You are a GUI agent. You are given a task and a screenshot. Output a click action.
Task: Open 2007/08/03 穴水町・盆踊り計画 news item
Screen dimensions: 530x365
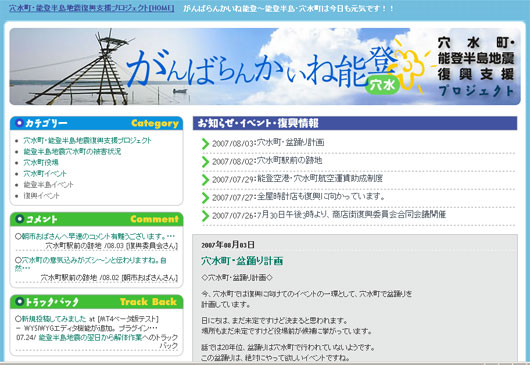(x=268, y=143)
